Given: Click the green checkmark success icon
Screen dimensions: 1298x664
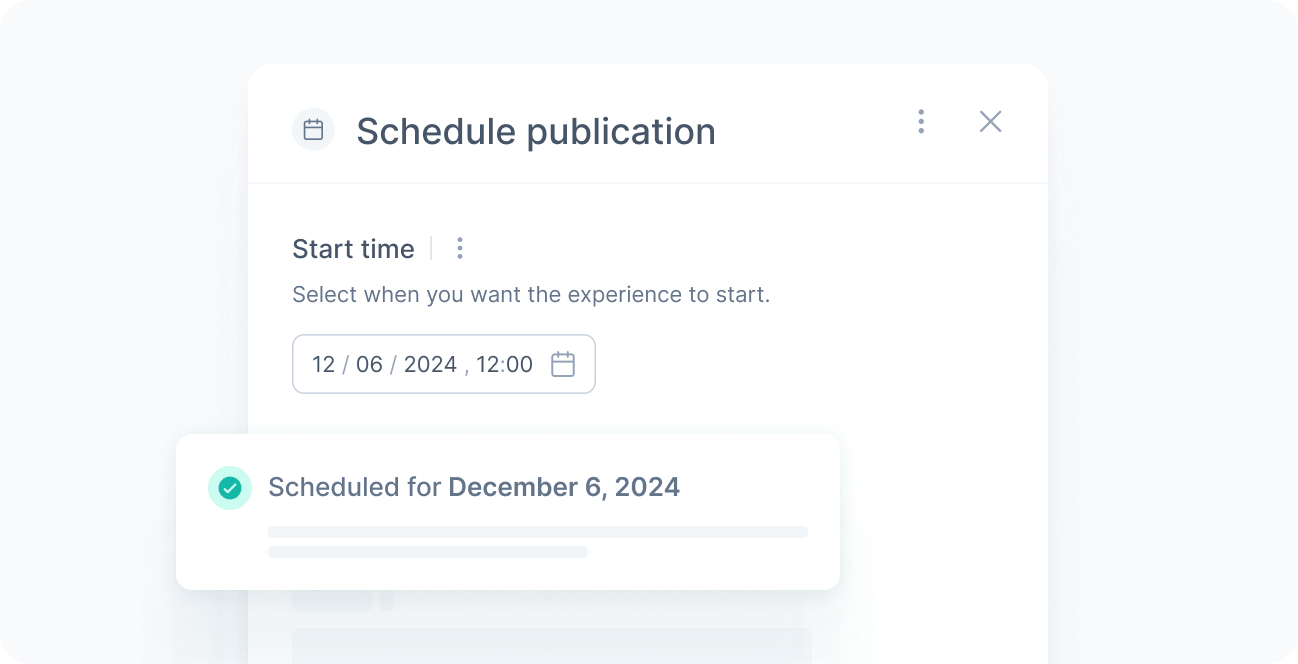Looking at the screenshot, I should 230,488.
